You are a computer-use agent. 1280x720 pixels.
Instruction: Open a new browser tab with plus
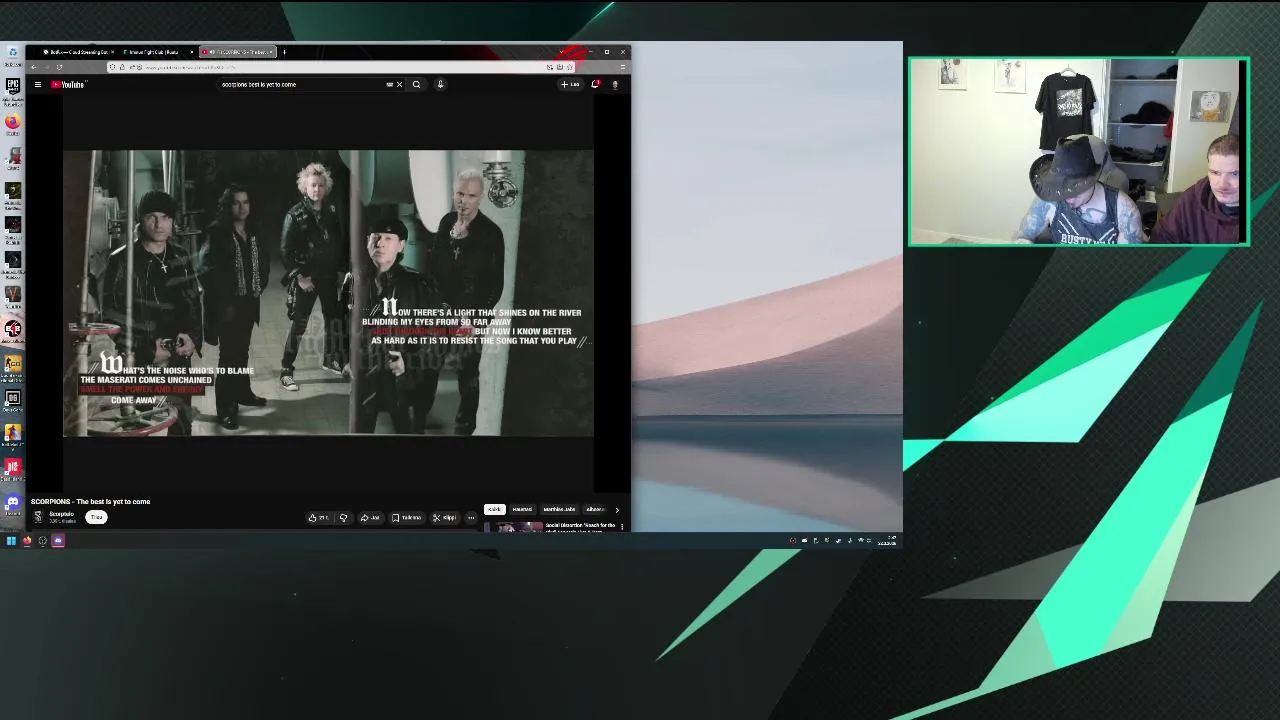coord(284,52)
